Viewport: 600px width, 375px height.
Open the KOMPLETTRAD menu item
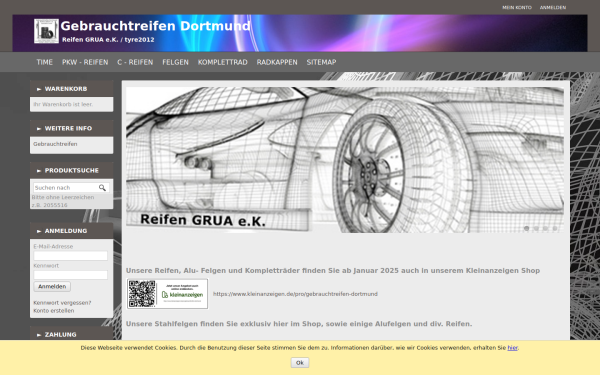[x=223, y=62]
